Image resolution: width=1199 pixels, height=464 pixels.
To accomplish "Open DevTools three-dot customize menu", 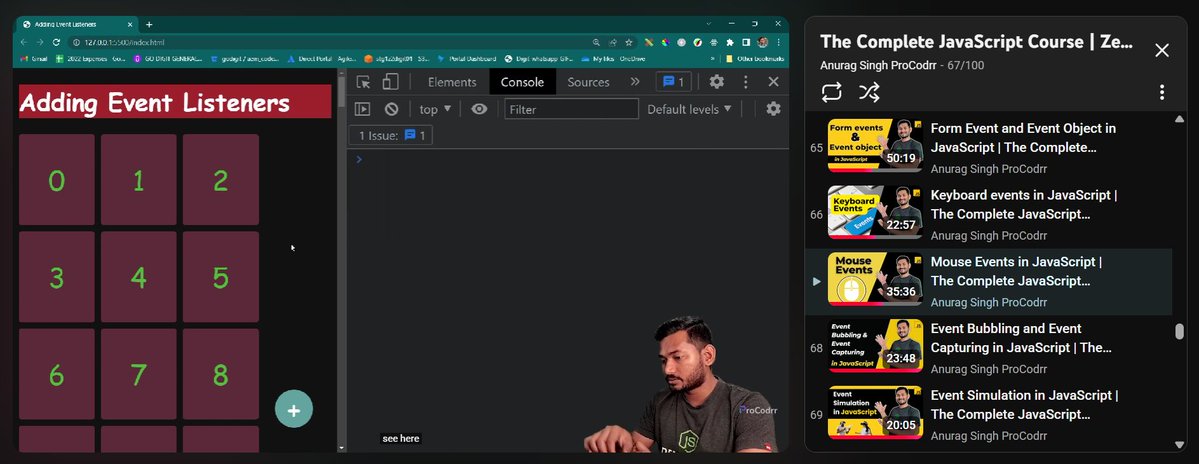I will [746, 82].
